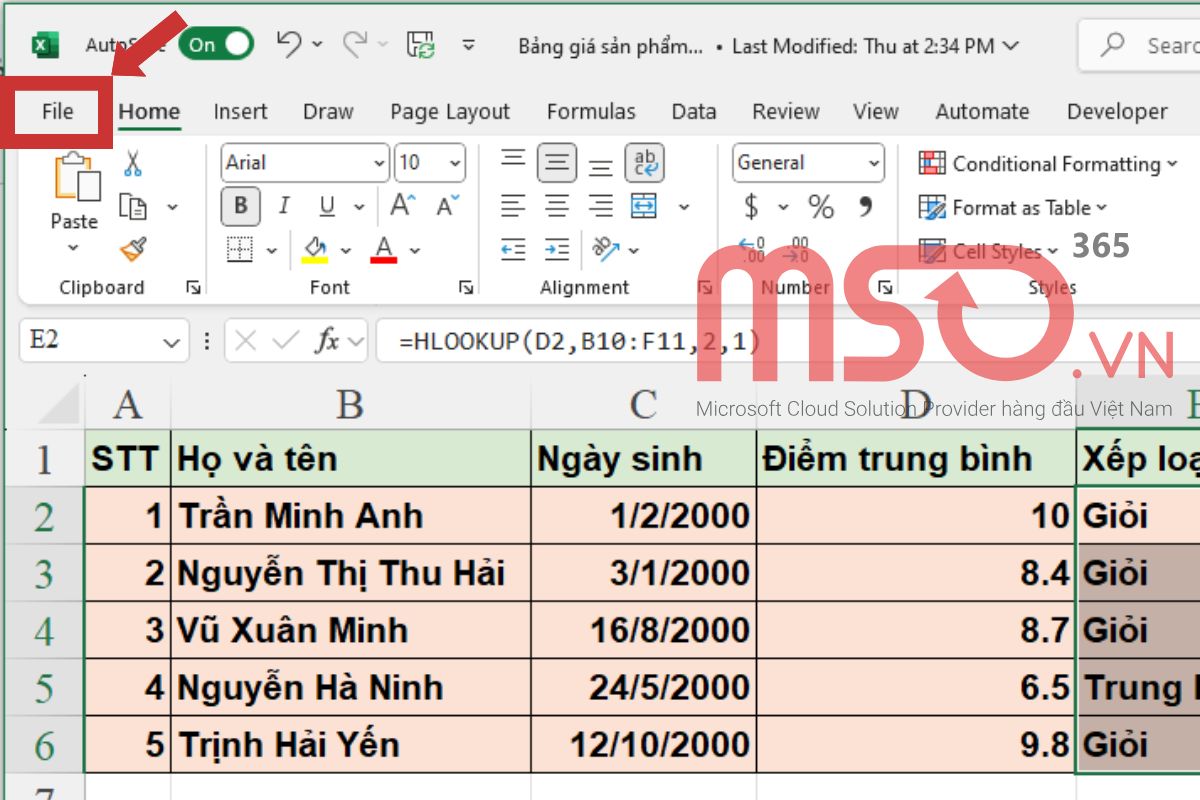Toggle Underline formatting
1200x800 pixels.
point(327,206)
